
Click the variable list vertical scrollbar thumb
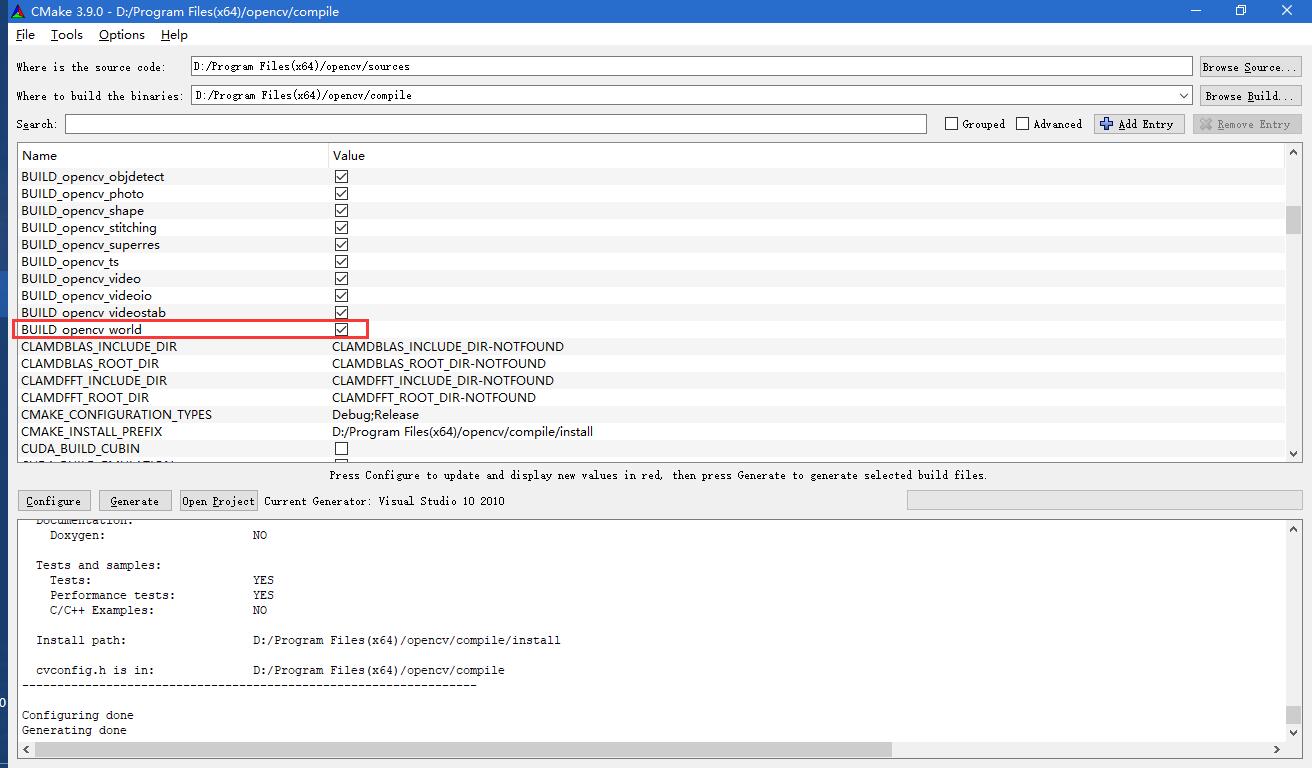tap(1294, 220)
